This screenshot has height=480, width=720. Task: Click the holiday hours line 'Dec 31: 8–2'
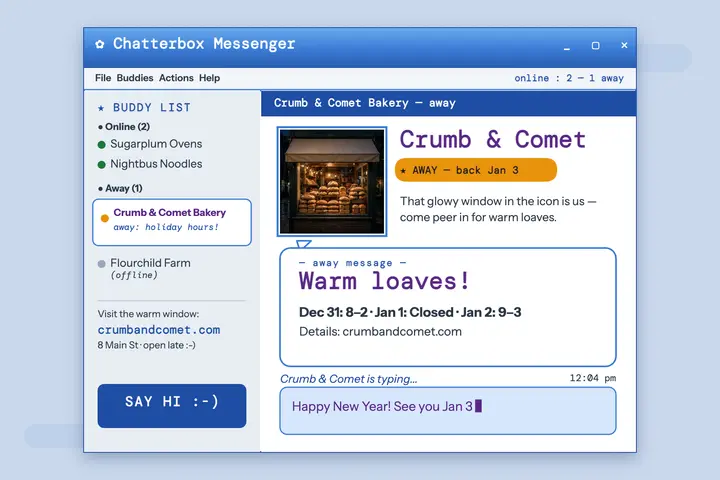coord(333,312)
